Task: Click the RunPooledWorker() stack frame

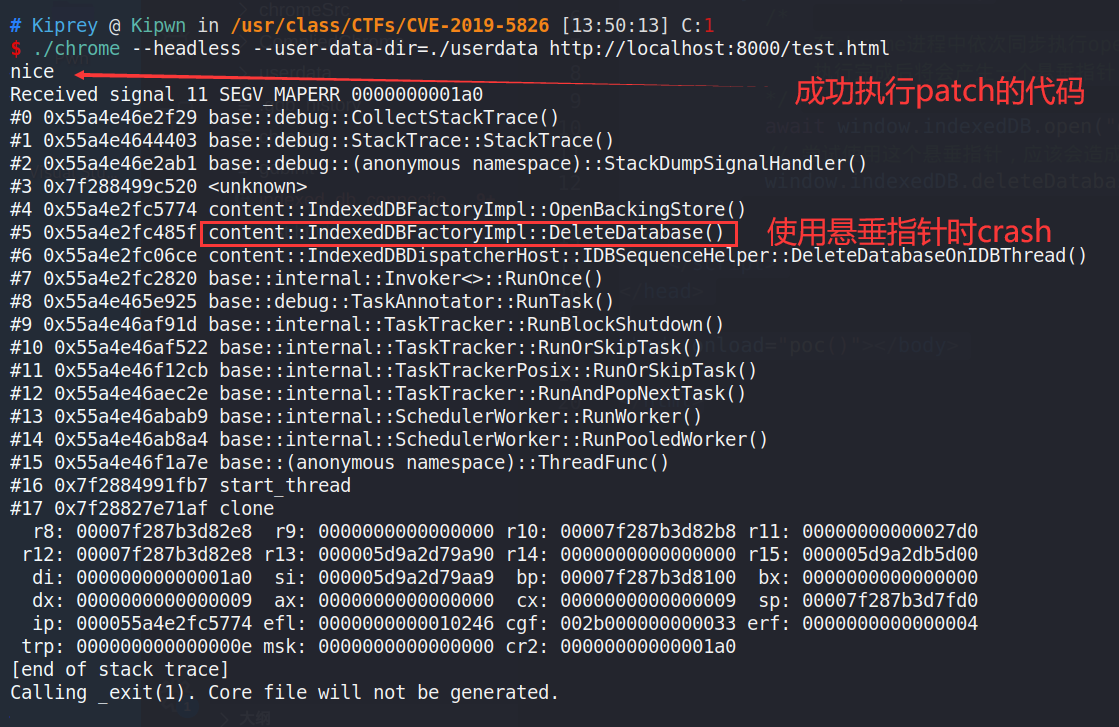Action: click(x=494, y=439)
